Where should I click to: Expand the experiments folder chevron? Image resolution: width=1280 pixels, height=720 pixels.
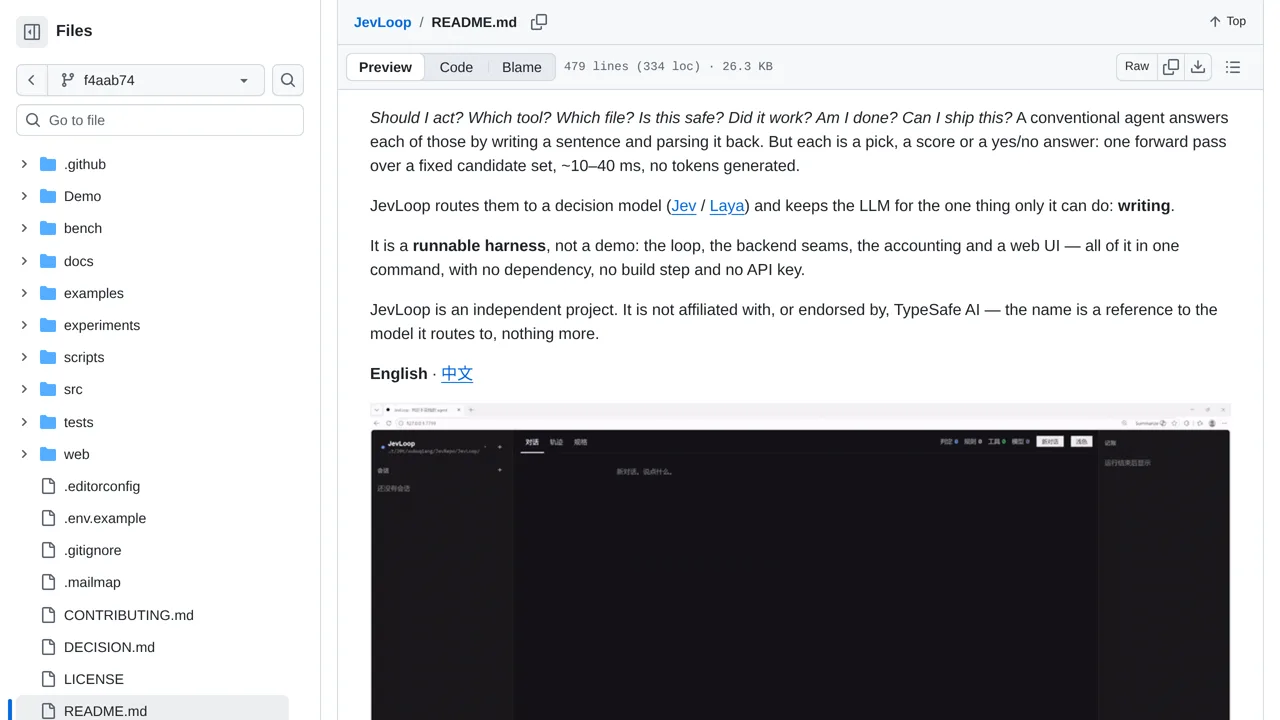click(24, 325)
